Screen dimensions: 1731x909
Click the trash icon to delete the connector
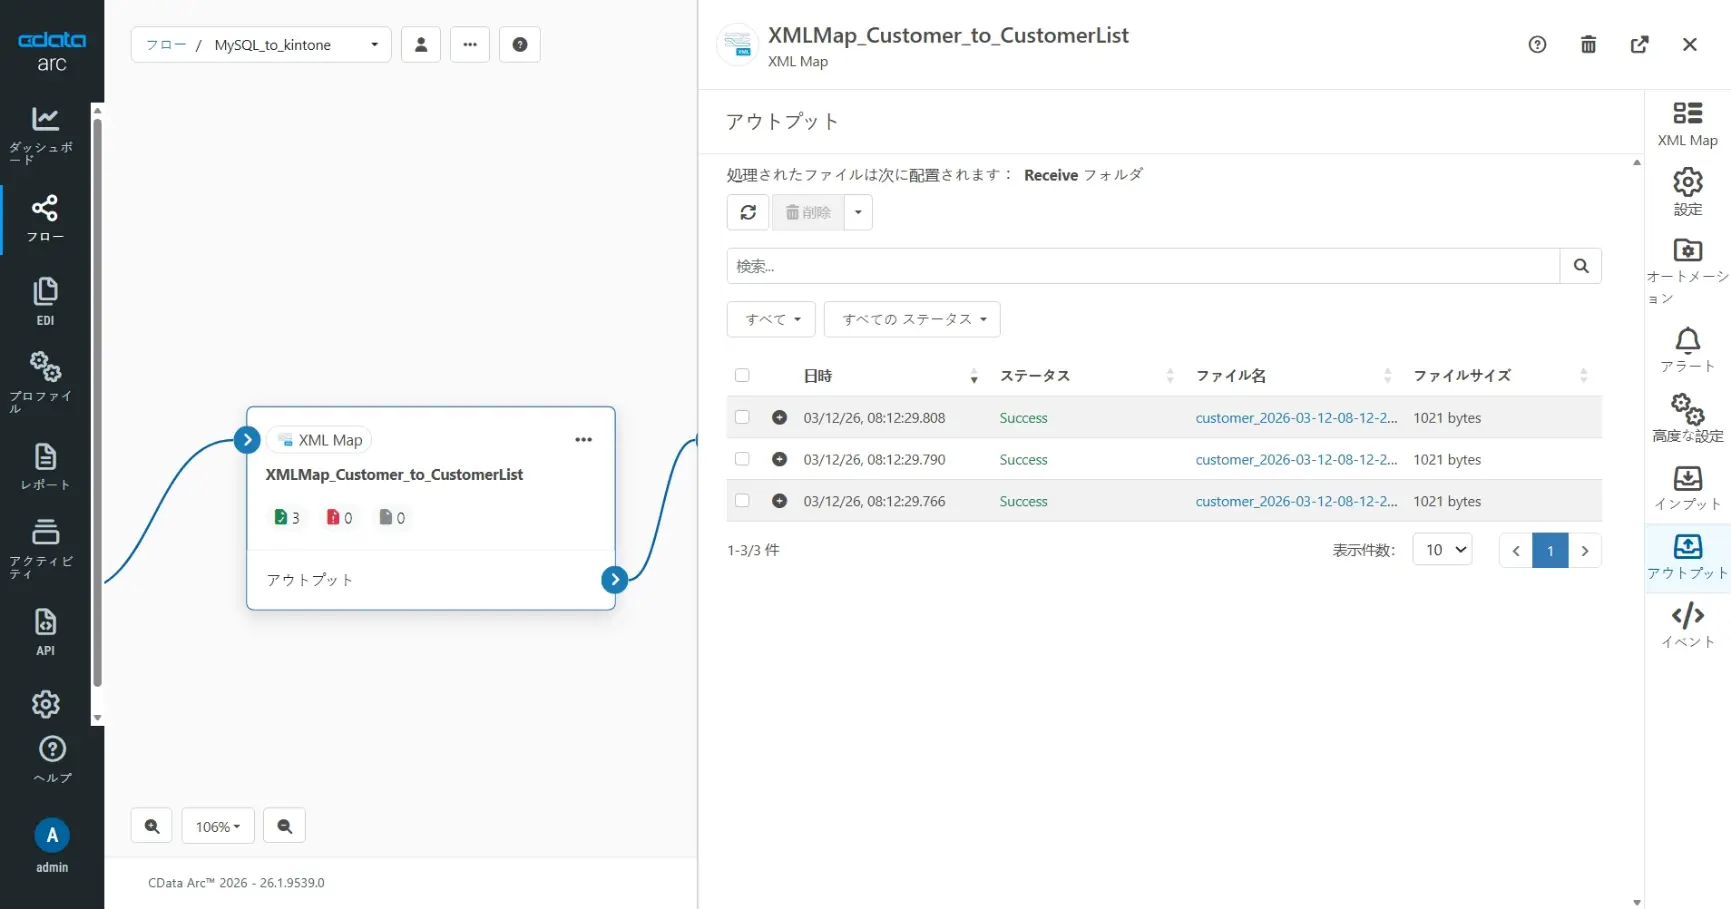pos(1588,45)
